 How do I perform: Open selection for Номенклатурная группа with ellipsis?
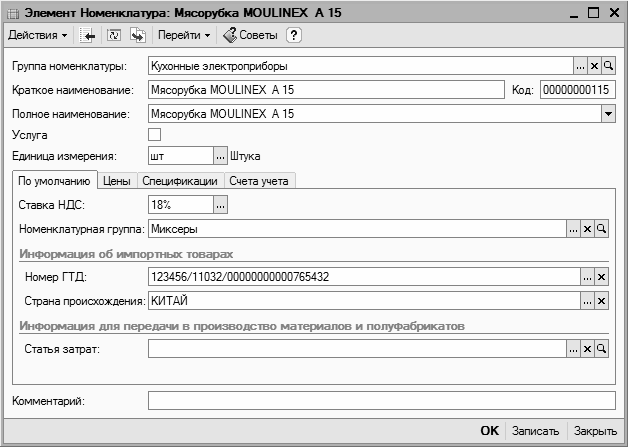(x=573, y=229)
